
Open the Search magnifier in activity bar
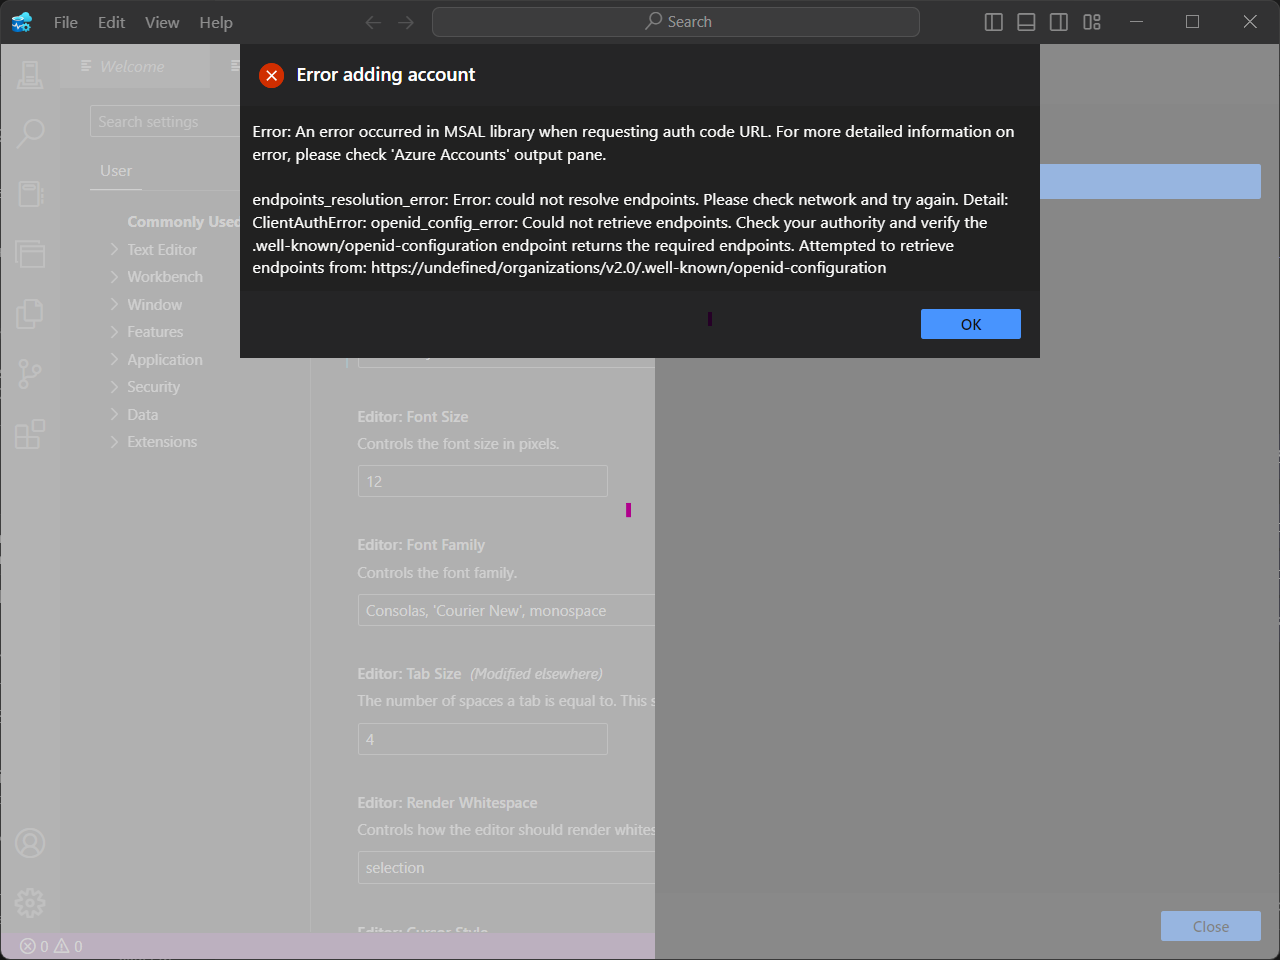[30, 132]
